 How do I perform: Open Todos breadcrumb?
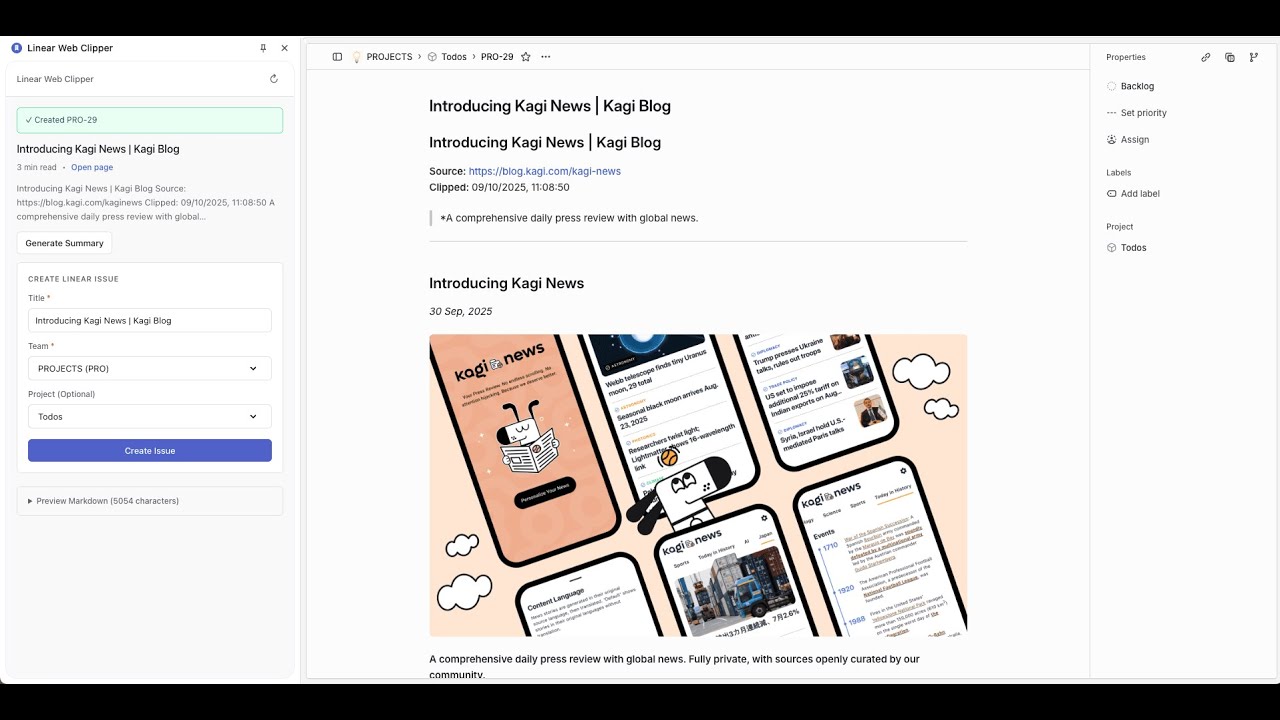454,57
